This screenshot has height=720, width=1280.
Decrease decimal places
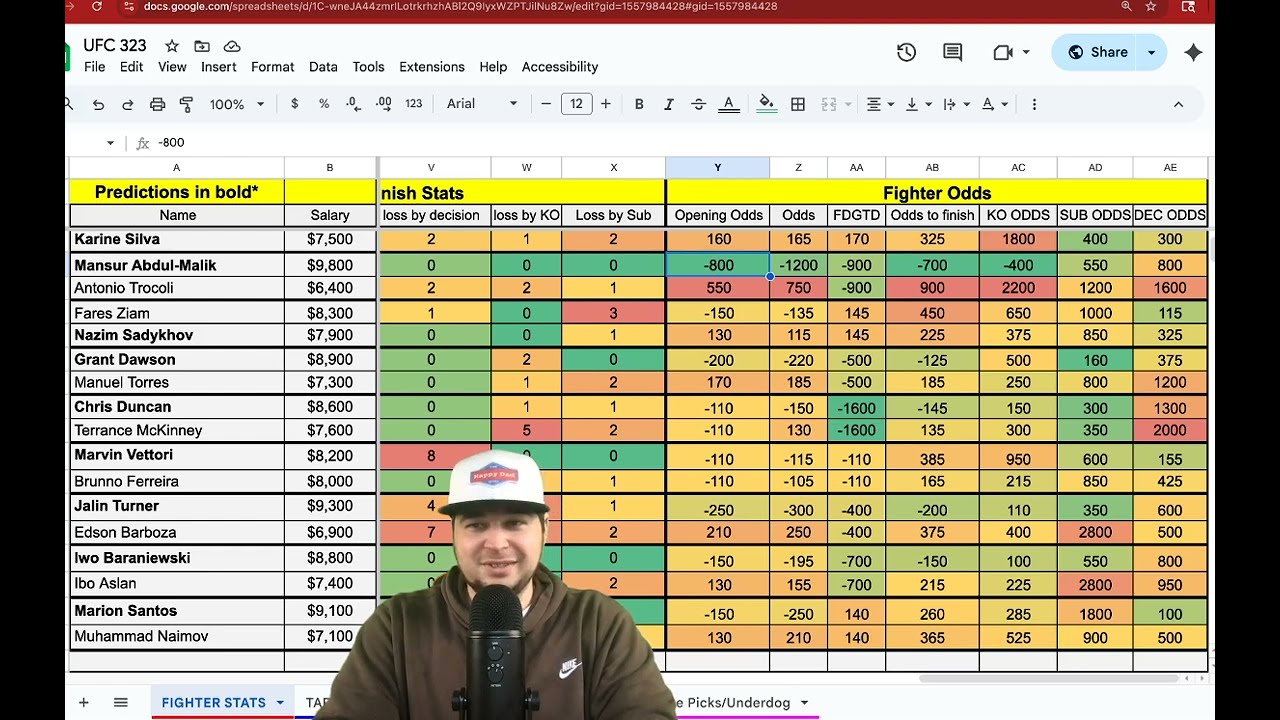(x=353, y=104)
